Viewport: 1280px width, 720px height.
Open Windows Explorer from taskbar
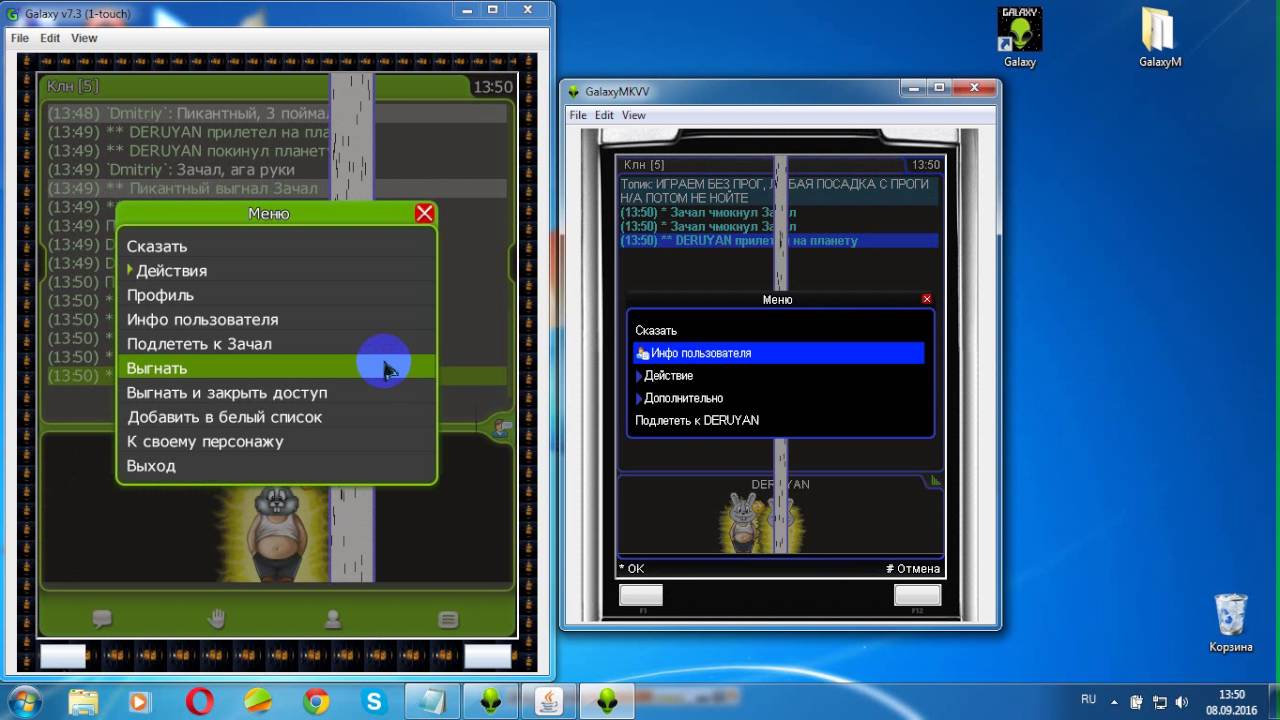click(83, 701)
